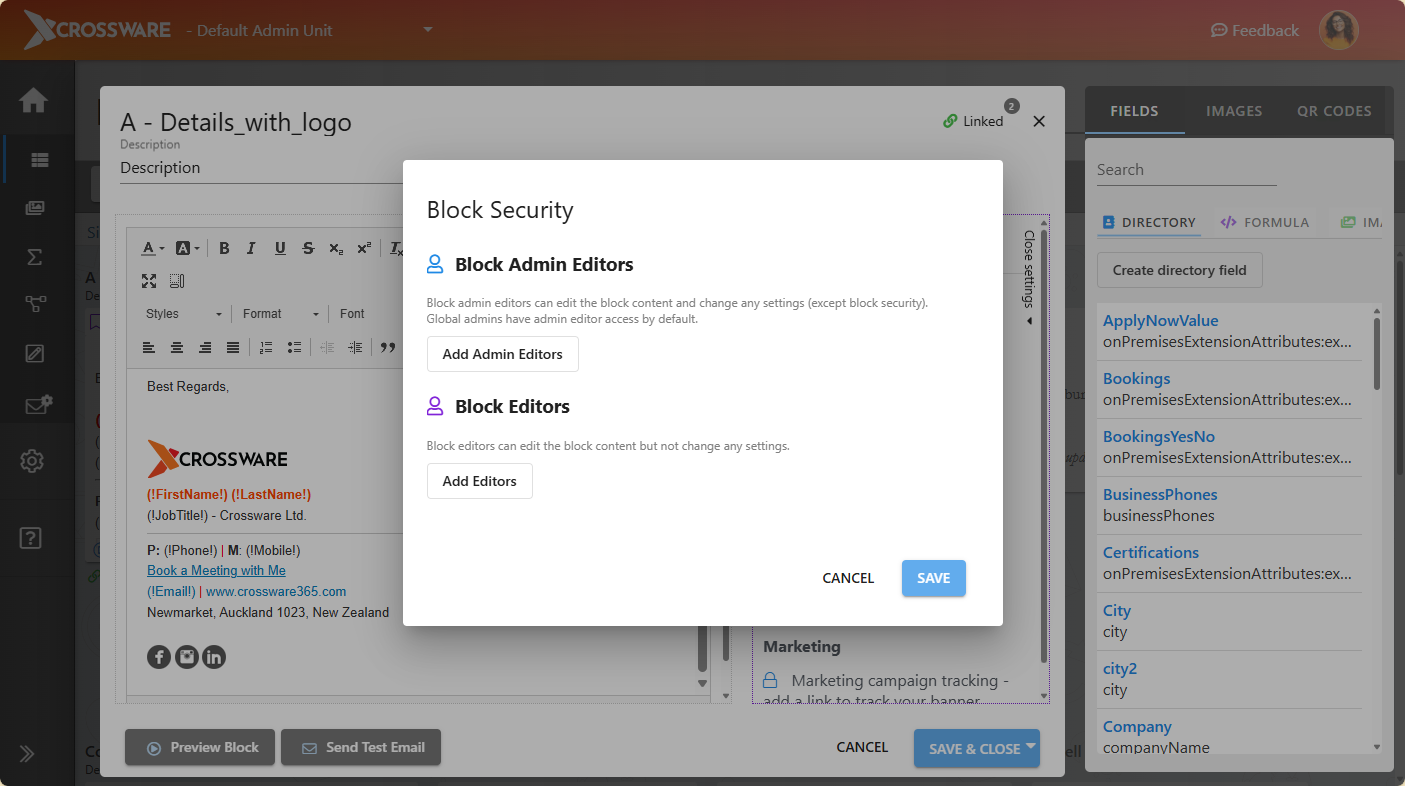This screenshot has height=786, width=1405.
Task: Select the Formula sub-tab
Action: 1265,223
